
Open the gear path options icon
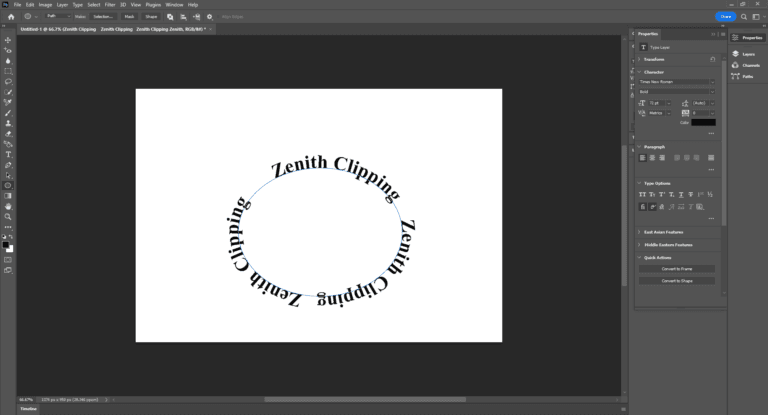tap(210, 17)
